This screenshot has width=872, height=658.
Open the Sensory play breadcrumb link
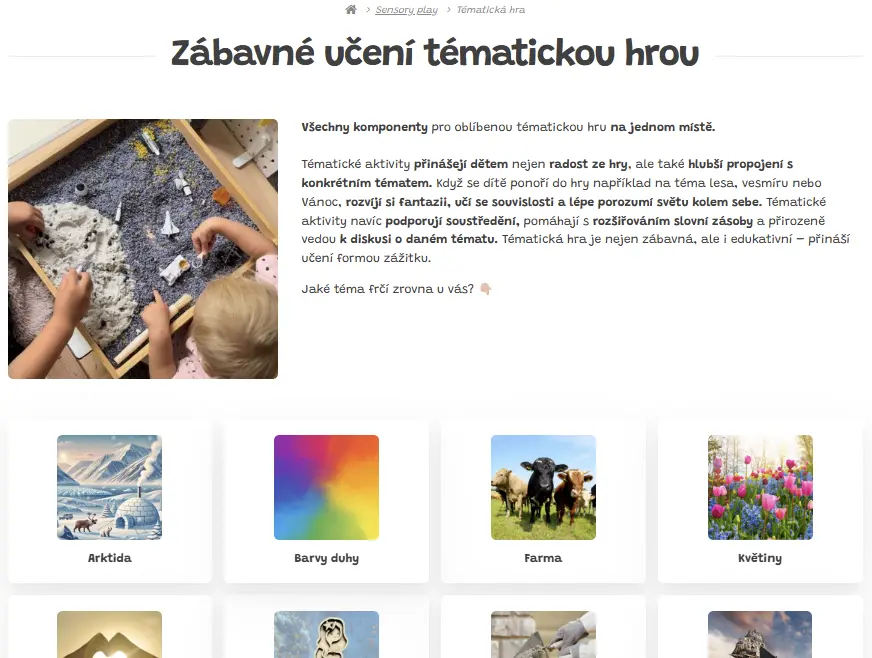tap(406, 10)
